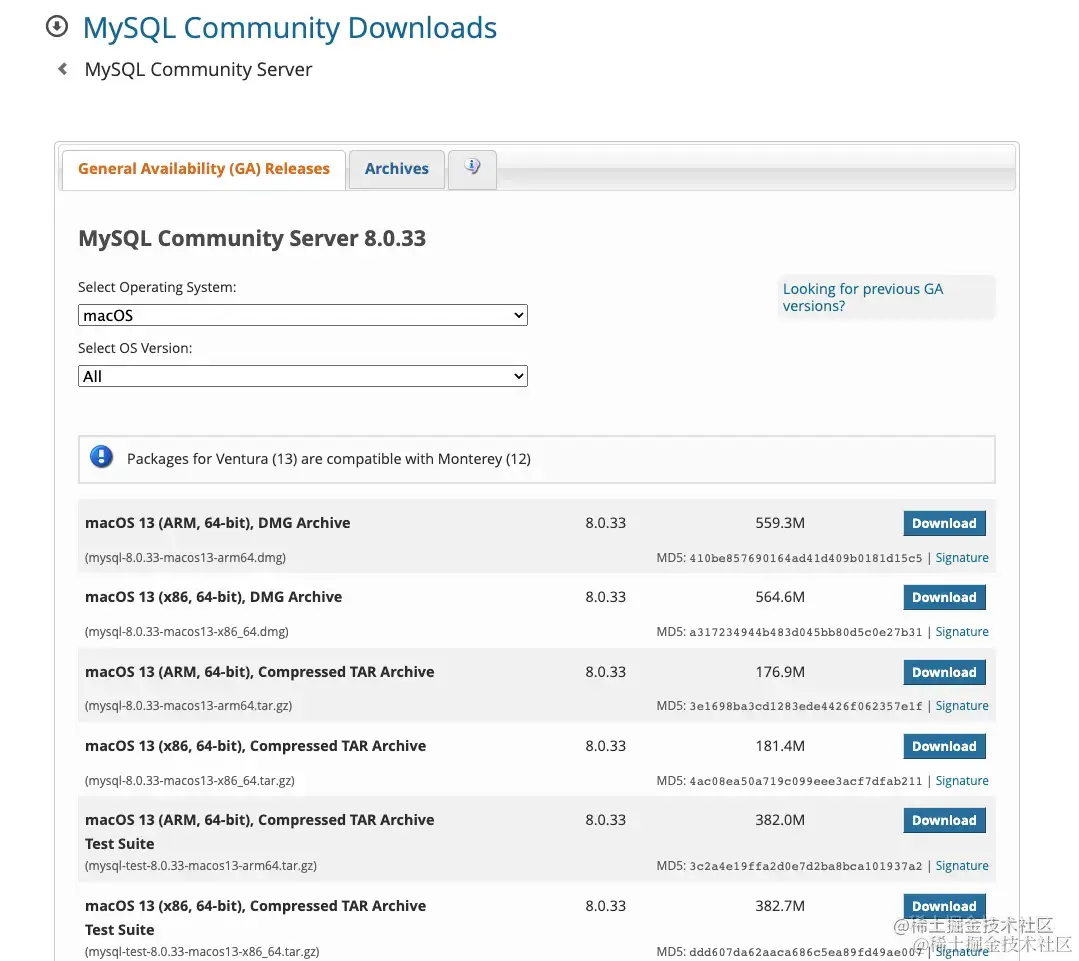Open the Select Operating System dropdown
This screenshot has height=961, width=1079.
click(303, 315)
